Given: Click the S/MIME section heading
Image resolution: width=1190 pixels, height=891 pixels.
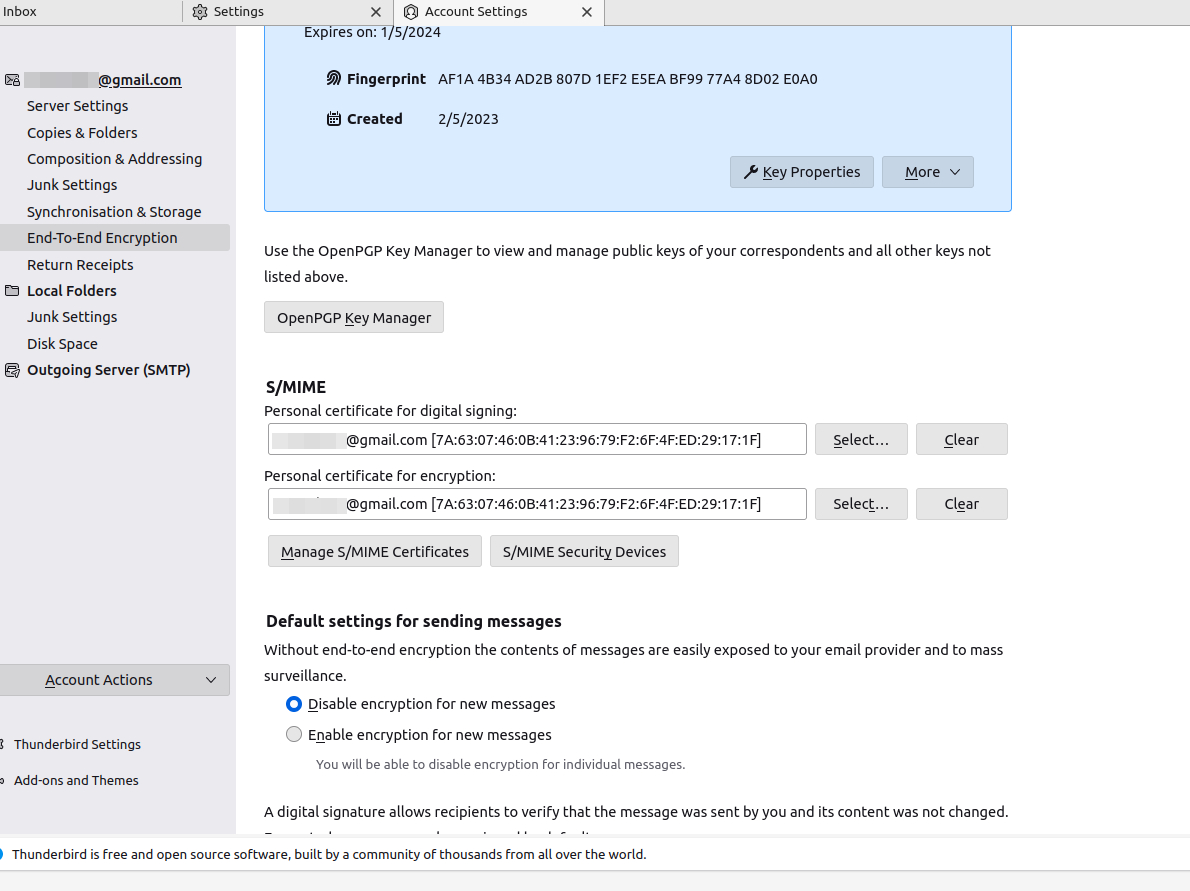Looking at the screenshot, I should point(296,387).
